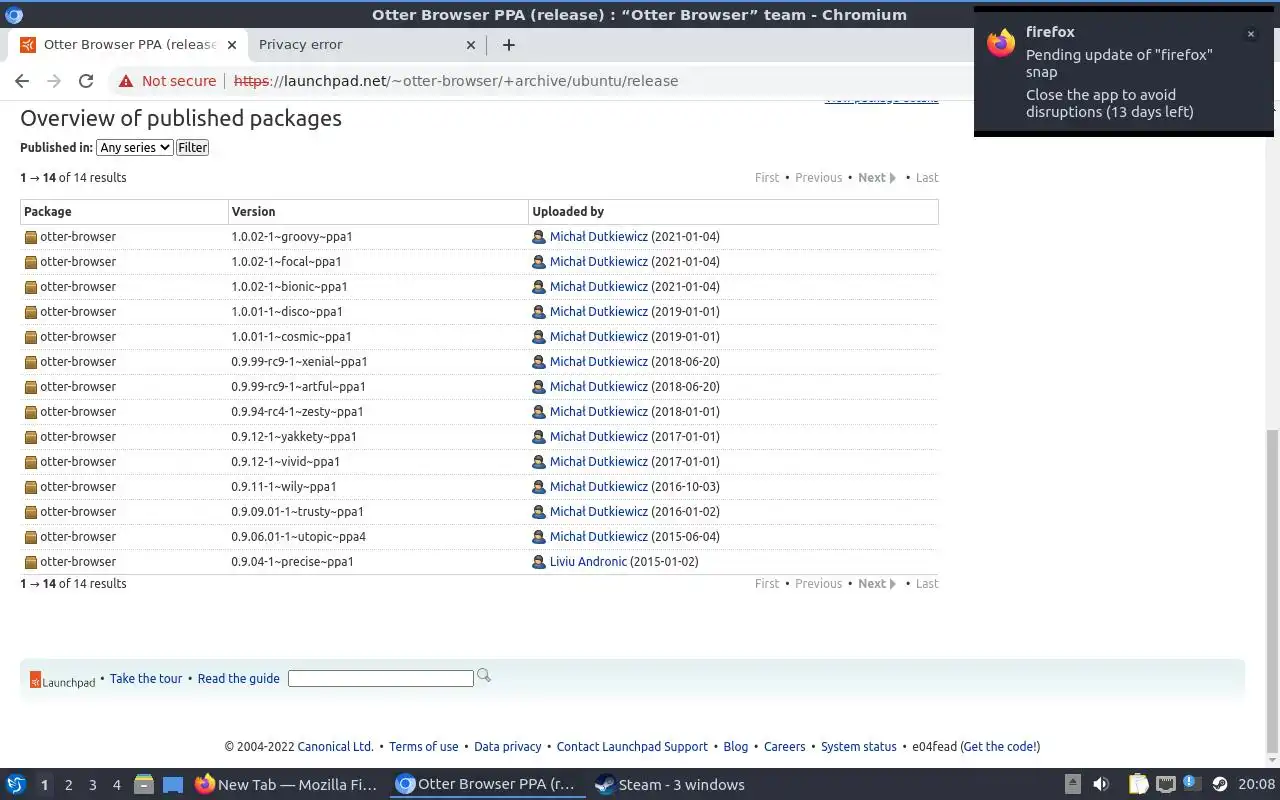Click the show desktop taskbar icon
The width and height of the screenshot is (1280, 800).
(173, 784)
